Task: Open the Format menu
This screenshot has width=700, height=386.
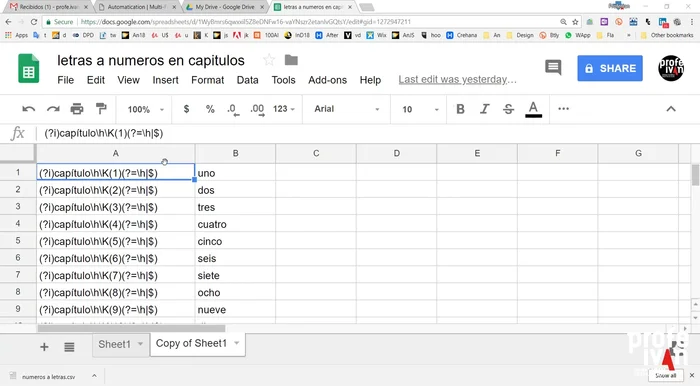Action: click(x=208, y=80)
